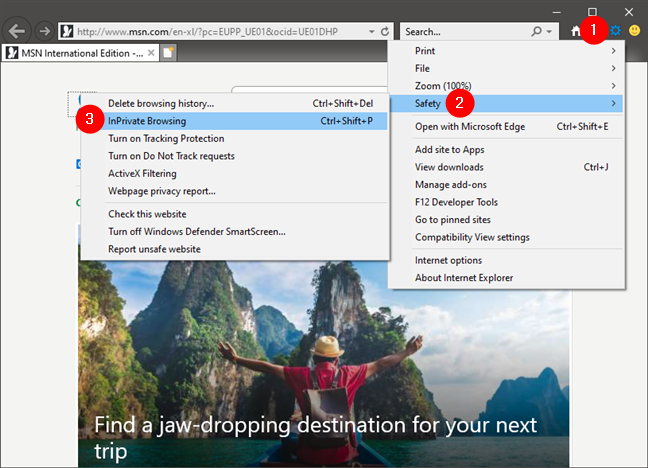This screenshot has height=468, width=648.
Task: Select Check this website
Action: (234, 214)
